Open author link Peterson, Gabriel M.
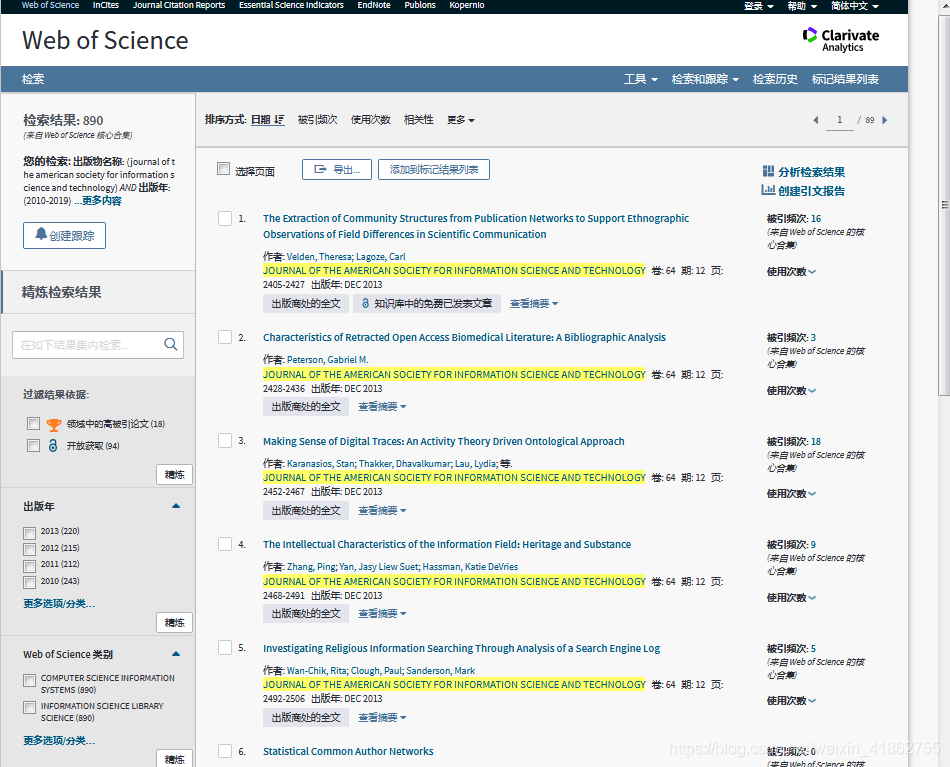 coord(328,360)
